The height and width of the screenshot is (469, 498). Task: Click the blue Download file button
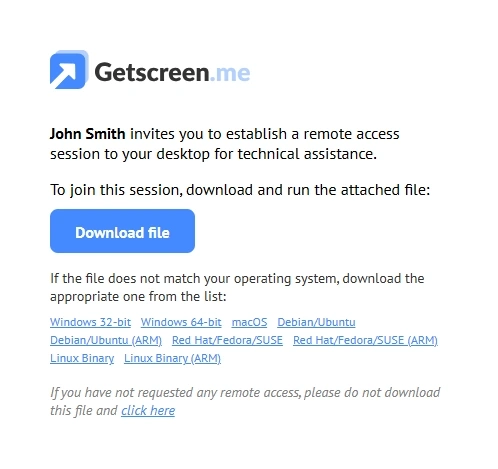[x=122, y=231]
